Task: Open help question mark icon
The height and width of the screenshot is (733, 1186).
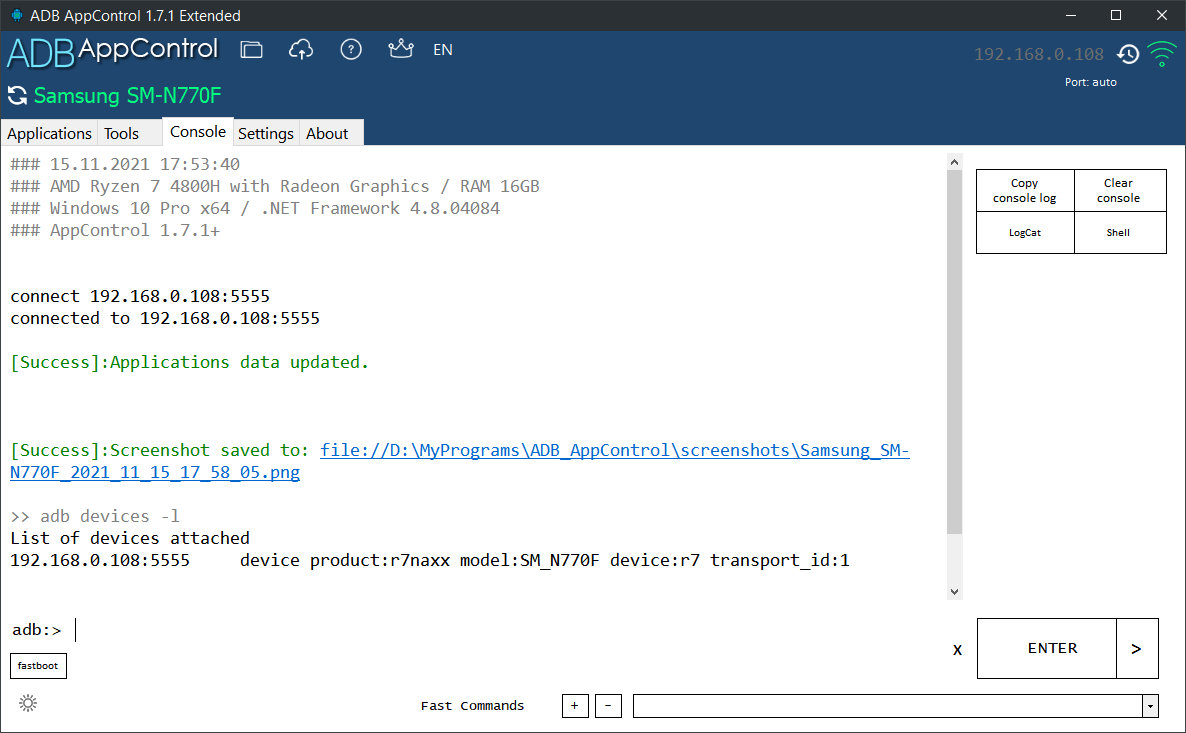Action: 351,50
